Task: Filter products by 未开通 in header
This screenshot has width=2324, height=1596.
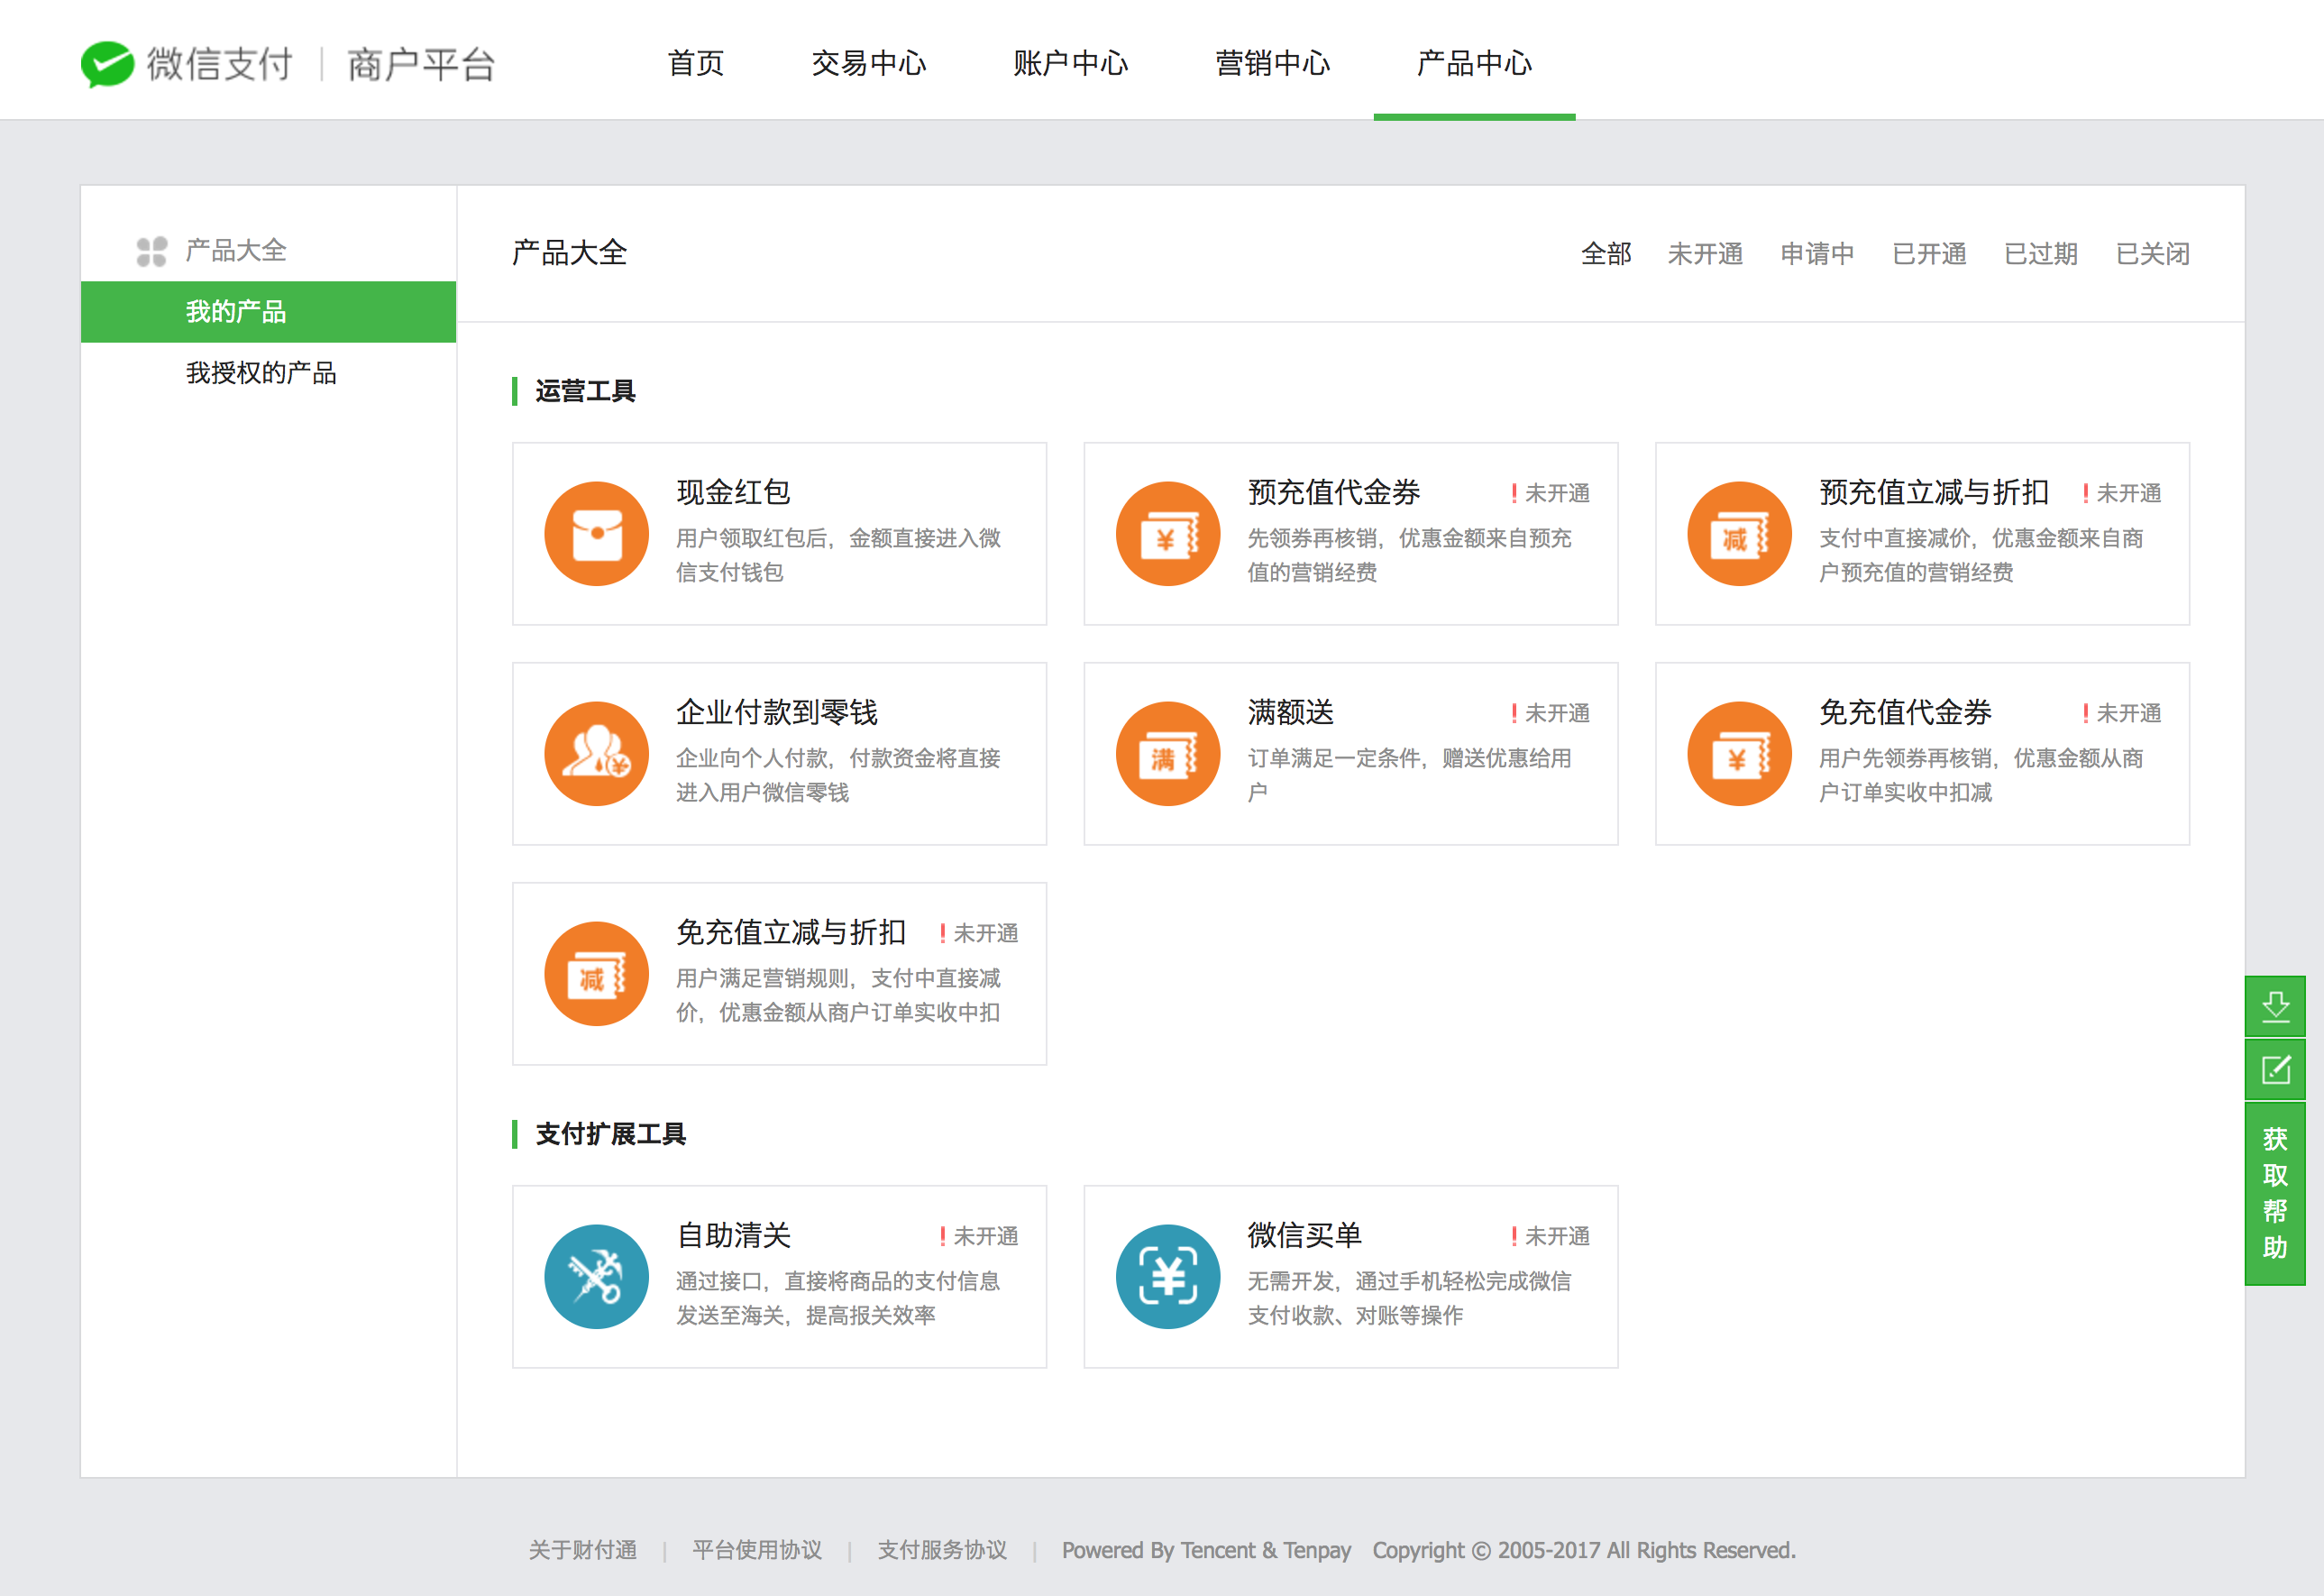Action: click(x=1705, y=254)
